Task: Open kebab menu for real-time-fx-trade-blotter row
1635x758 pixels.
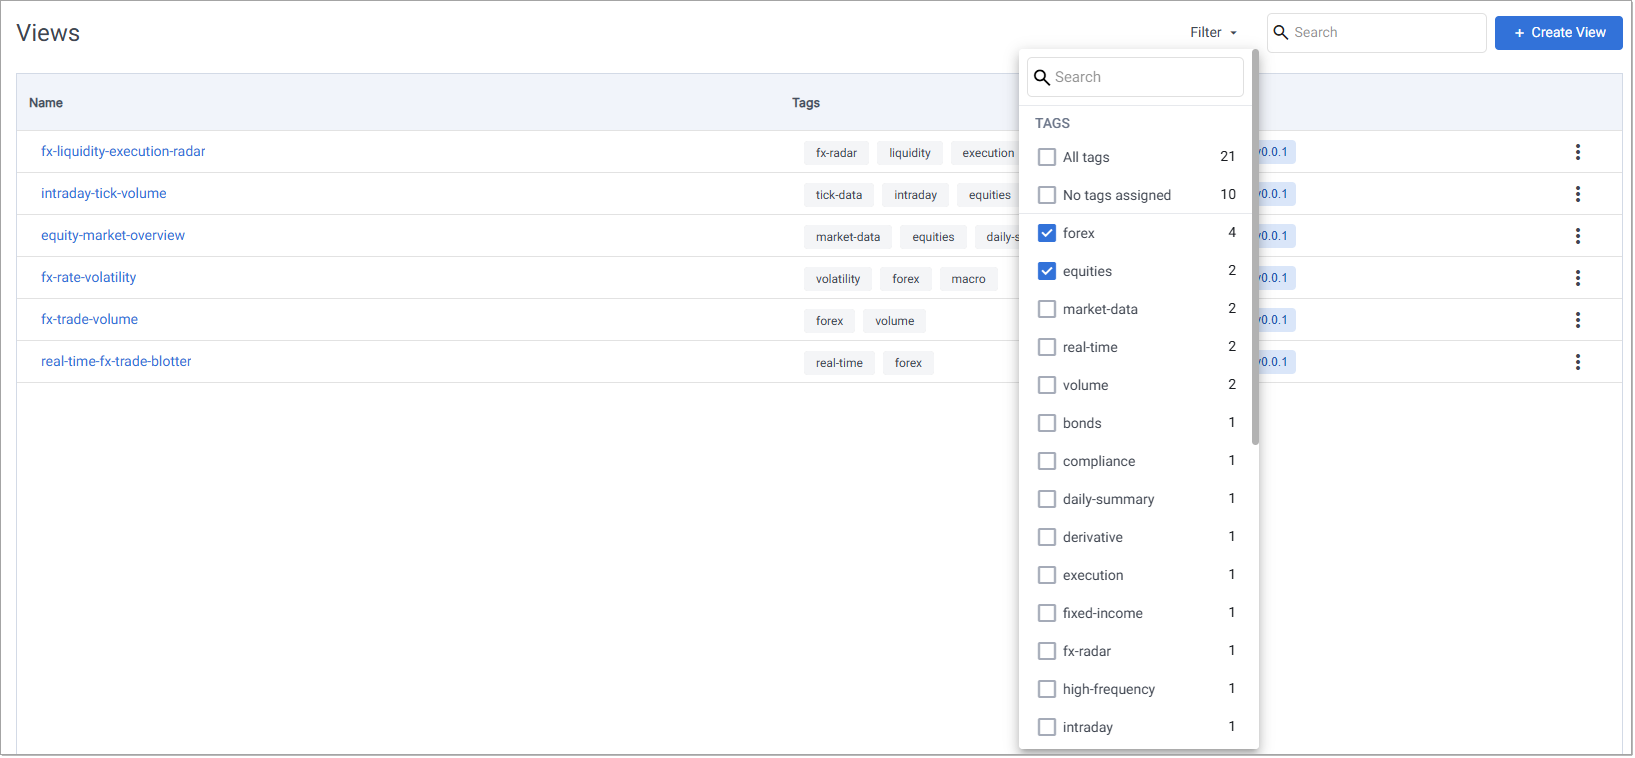Action: [1577, 362]
